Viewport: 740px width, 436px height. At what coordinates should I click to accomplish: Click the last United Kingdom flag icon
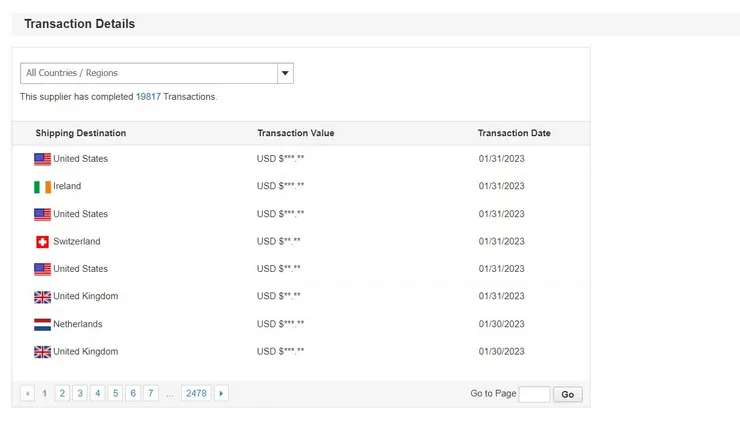pyautogui.click(x=42, y=352)
